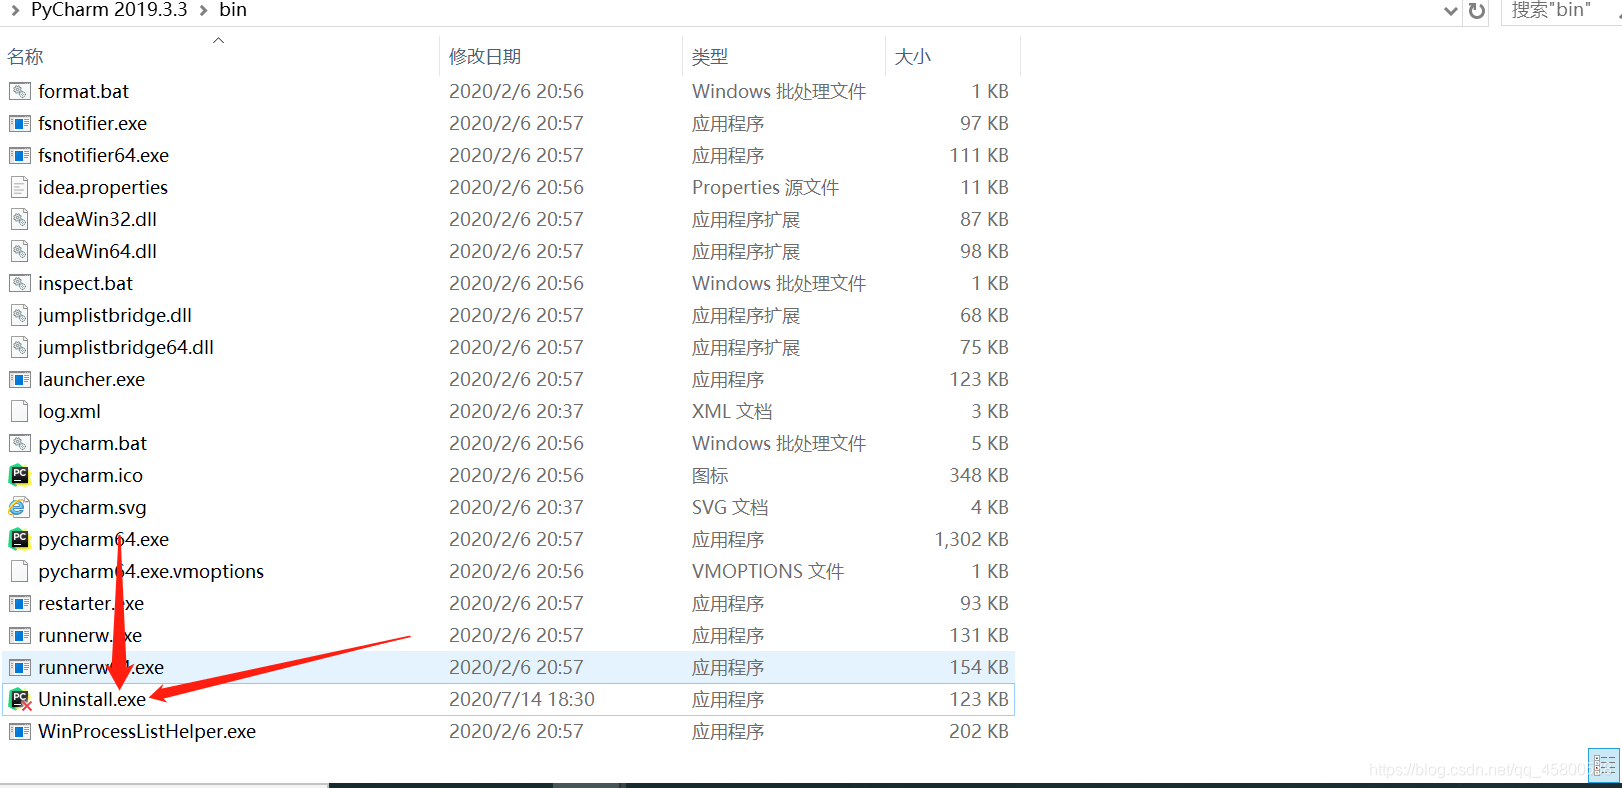
Task: Click the 154 KB size in highlighted row
Action: click(979, 667)
